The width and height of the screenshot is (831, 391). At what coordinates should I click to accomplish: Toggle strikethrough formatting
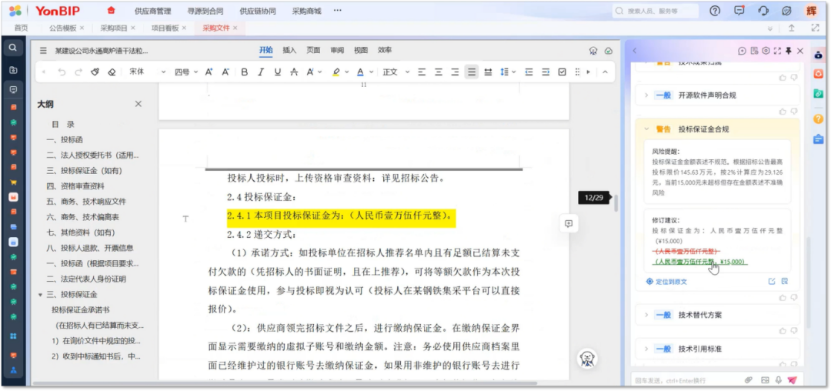294,72
